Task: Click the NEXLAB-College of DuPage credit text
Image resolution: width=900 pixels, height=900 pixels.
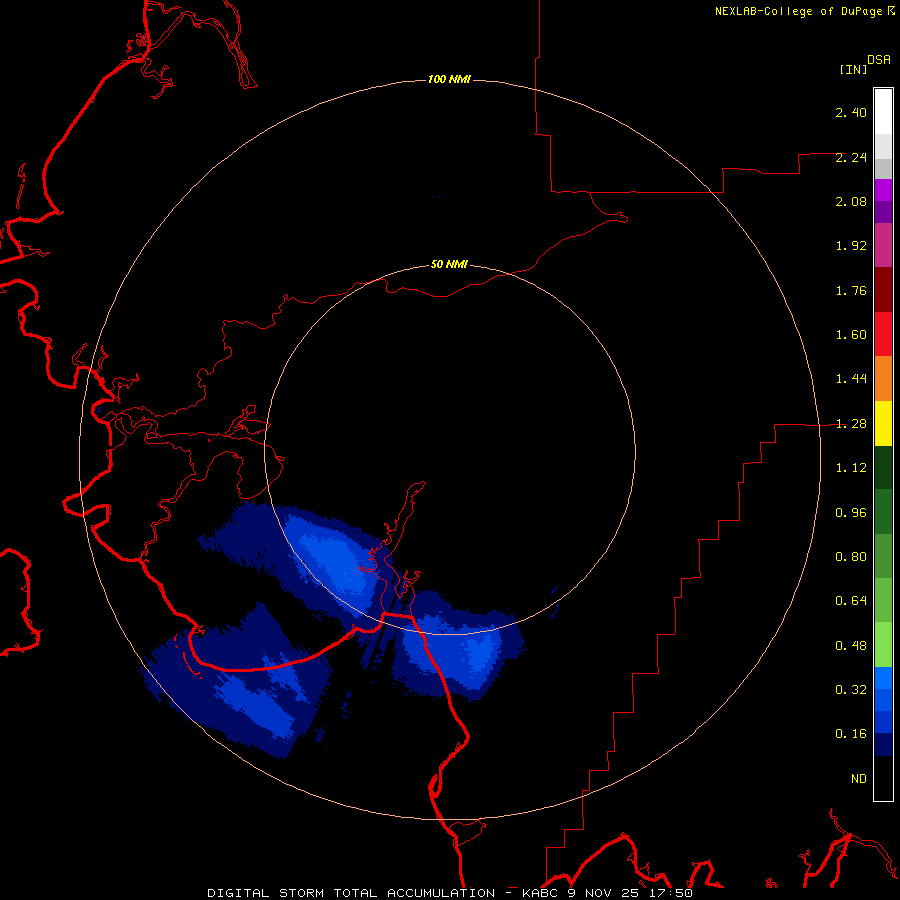Action: (799, 11)
